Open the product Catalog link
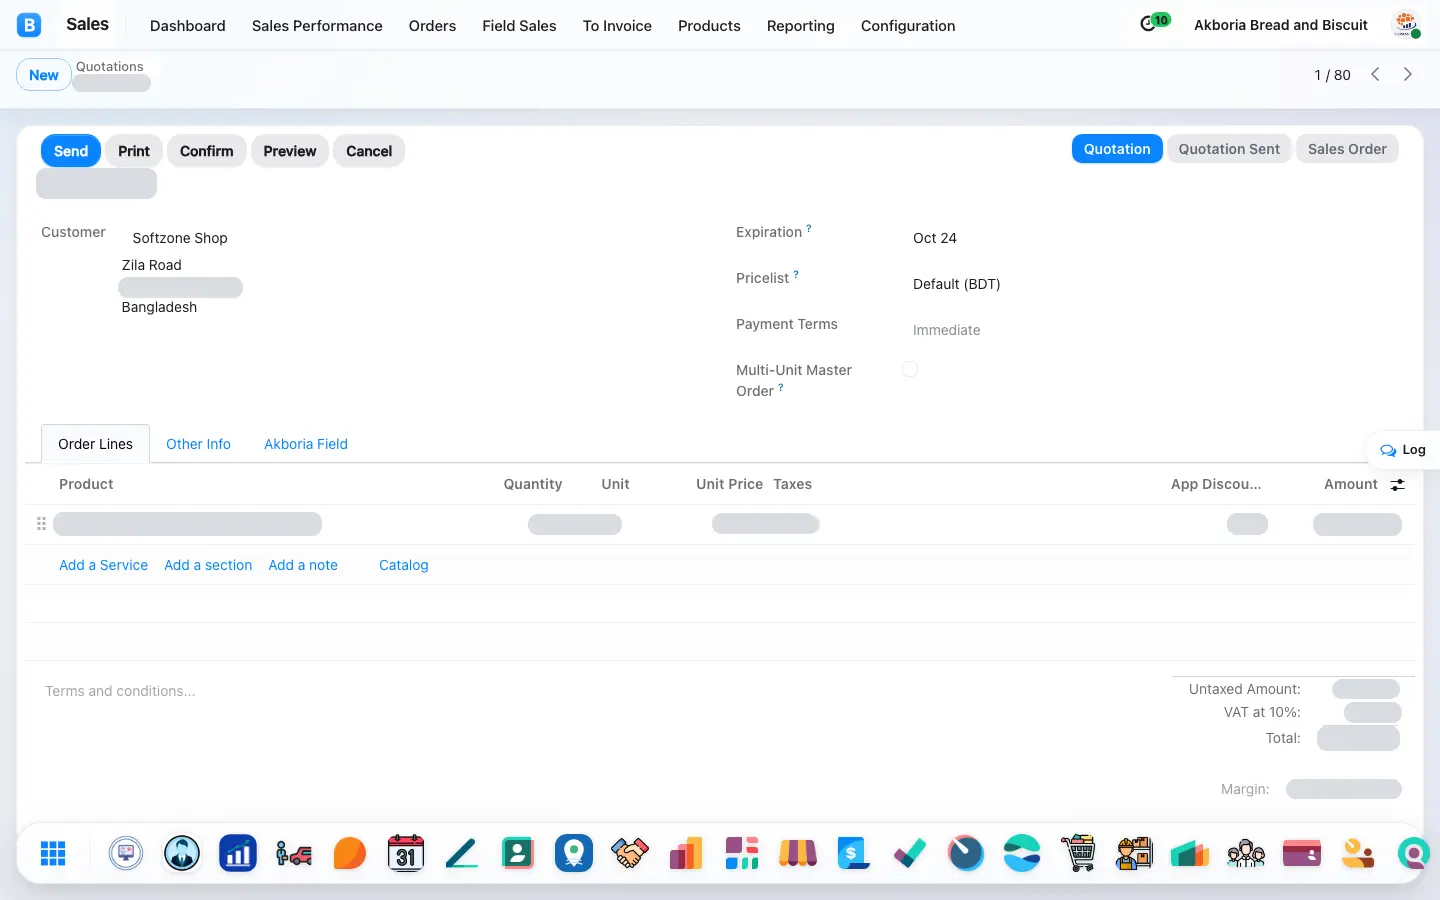1440x900 pixels. [x=404, y=565]
